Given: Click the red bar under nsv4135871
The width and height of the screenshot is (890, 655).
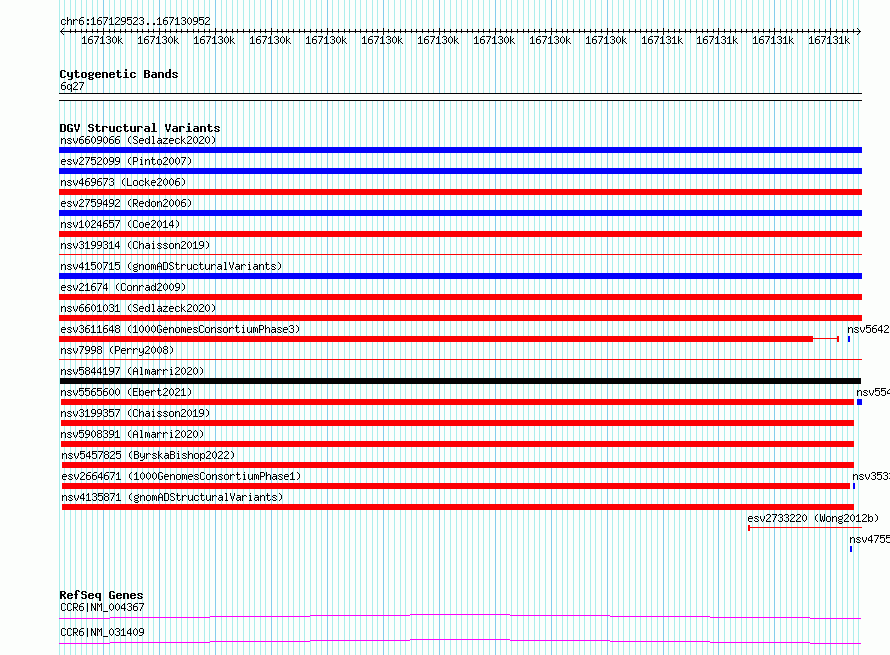Looking at the screenshot, I should pos(457,507).
